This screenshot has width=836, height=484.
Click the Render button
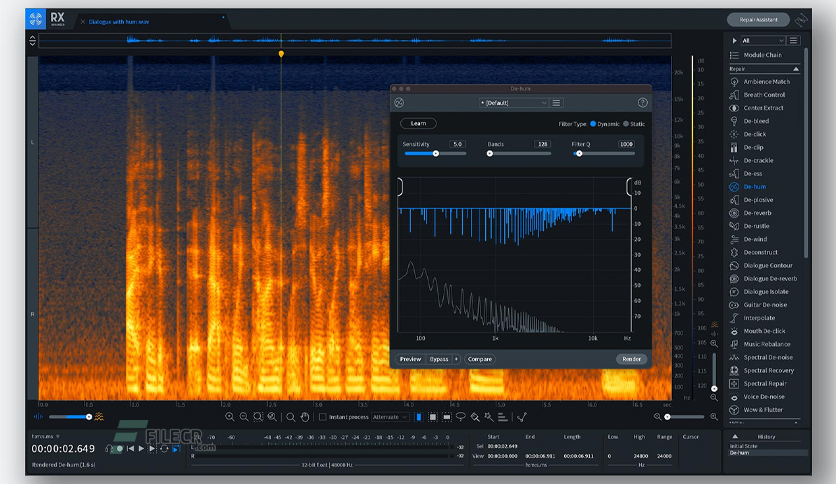tap(632, 359)
